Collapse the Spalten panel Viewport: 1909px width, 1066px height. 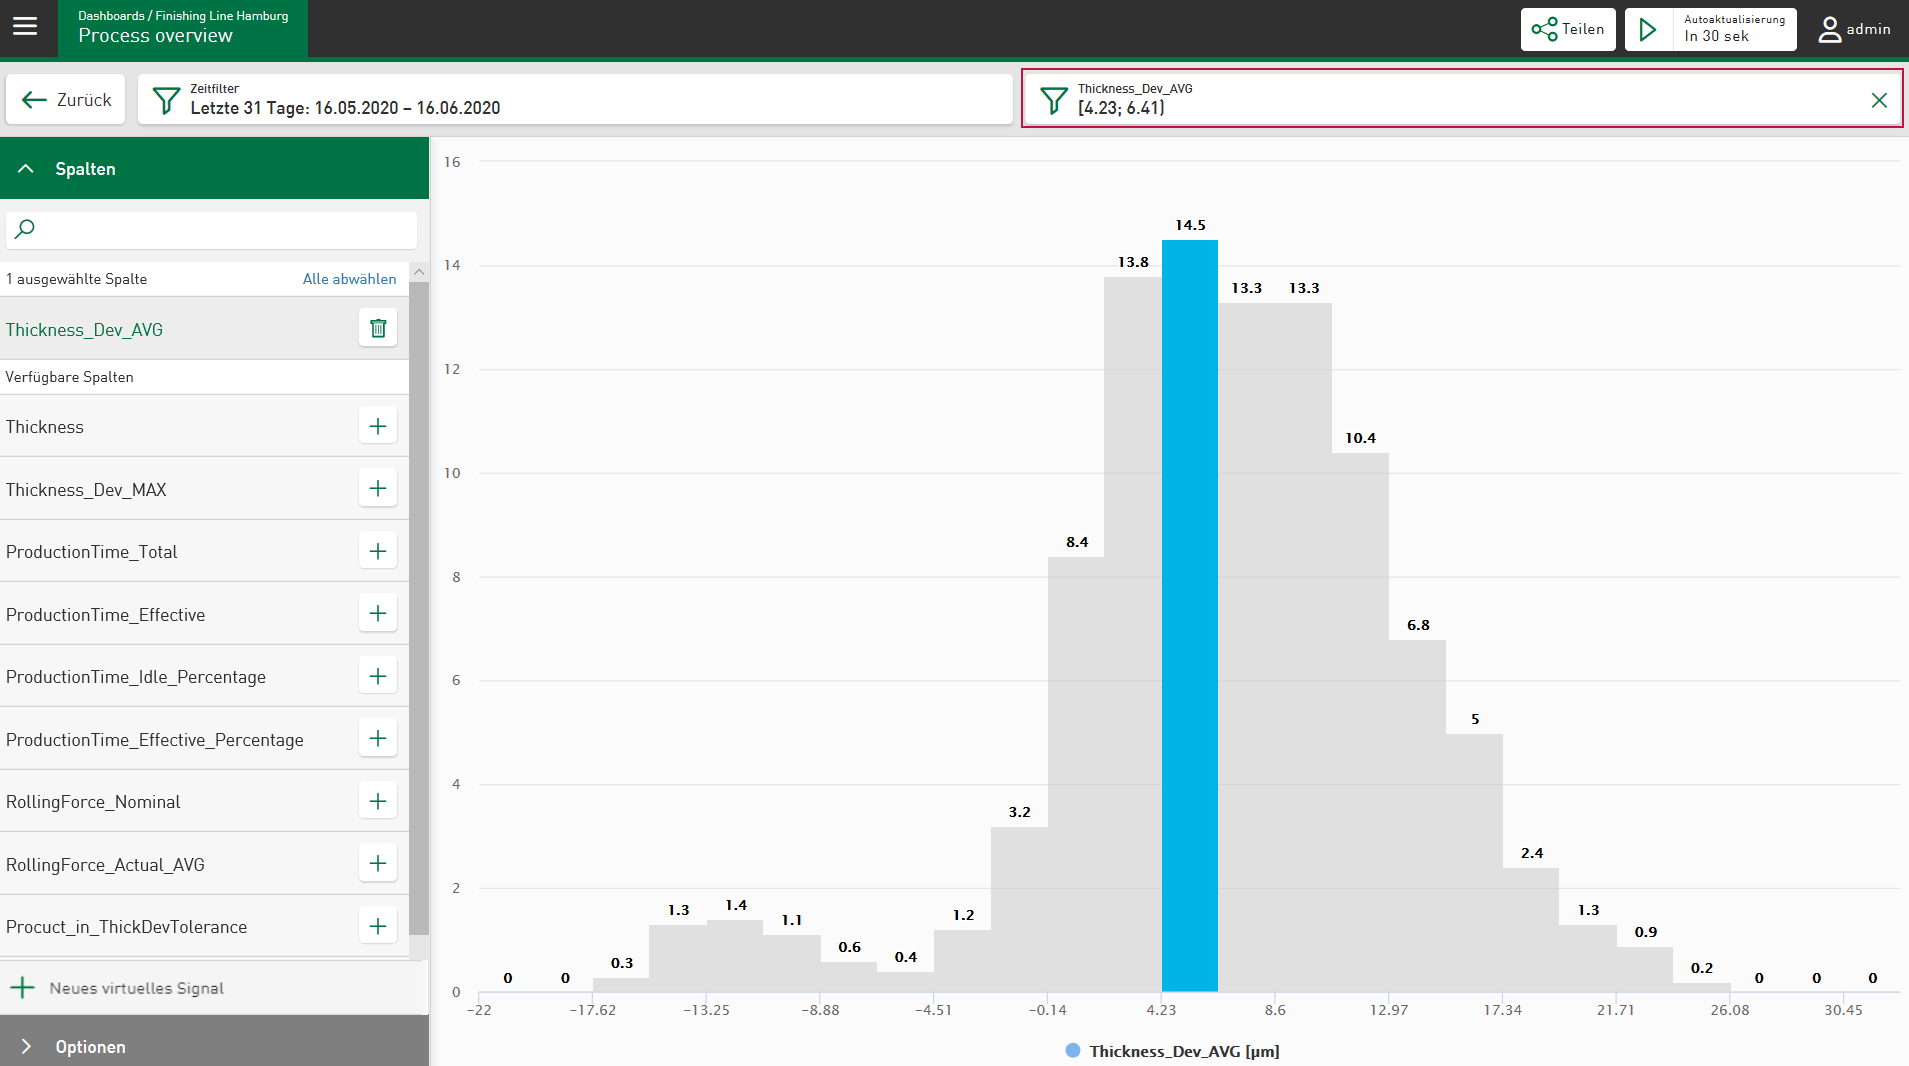[x=26, y=169]
